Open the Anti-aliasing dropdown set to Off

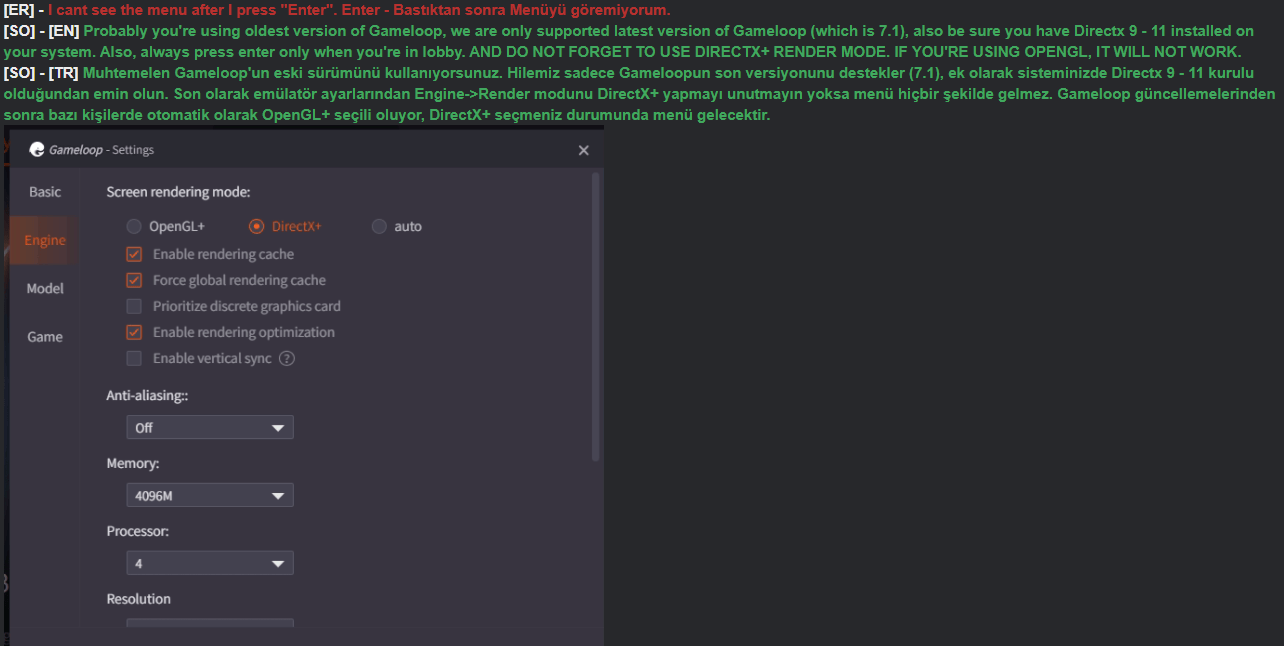[x=210, y=427]
